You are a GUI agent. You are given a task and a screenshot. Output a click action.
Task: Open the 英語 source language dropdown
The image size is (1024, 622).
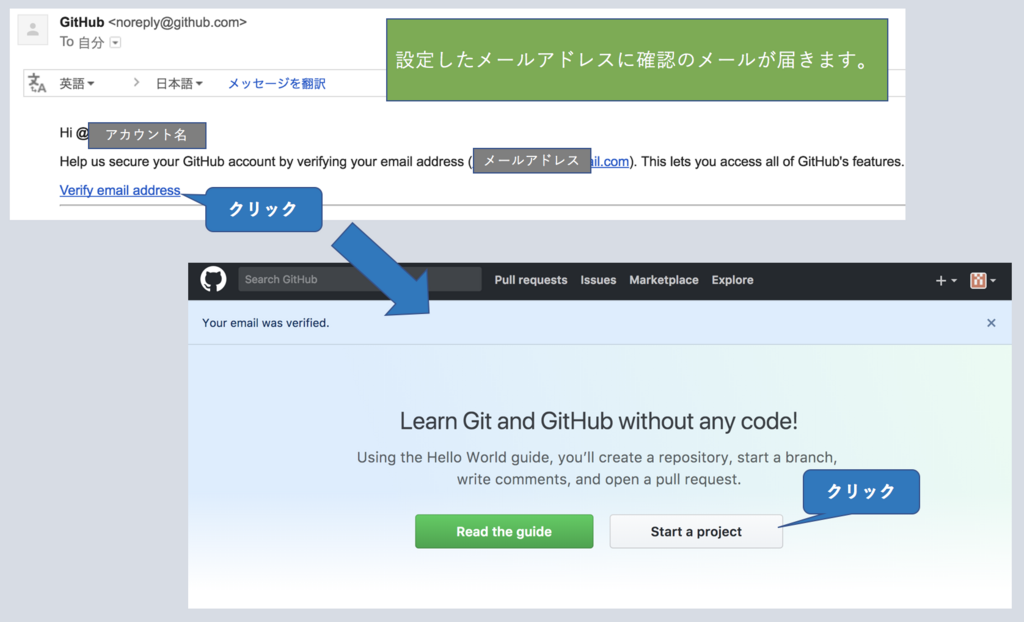pos(77,84)
